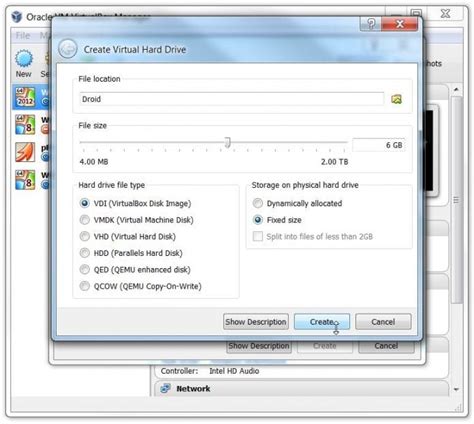The width and height of the screenshot is (474, 424).
Task: Click the file size slider handle
Action: tap(227, 142)
